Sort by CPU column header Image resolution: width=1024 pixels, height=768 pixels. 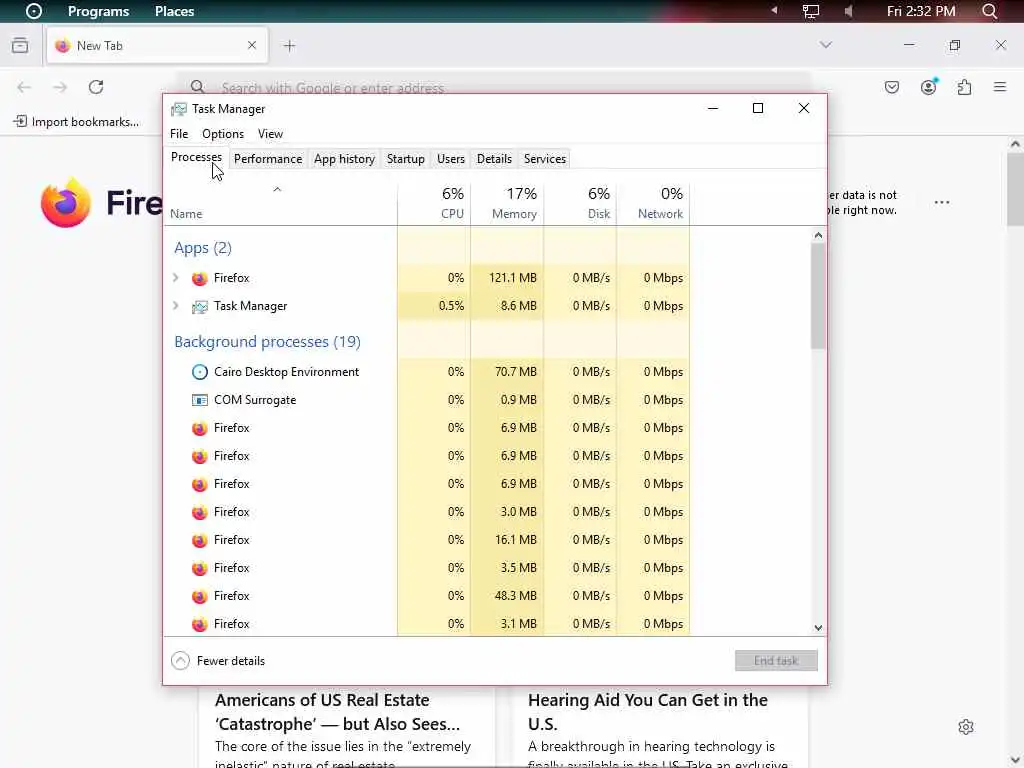click(x=434, y=204)
